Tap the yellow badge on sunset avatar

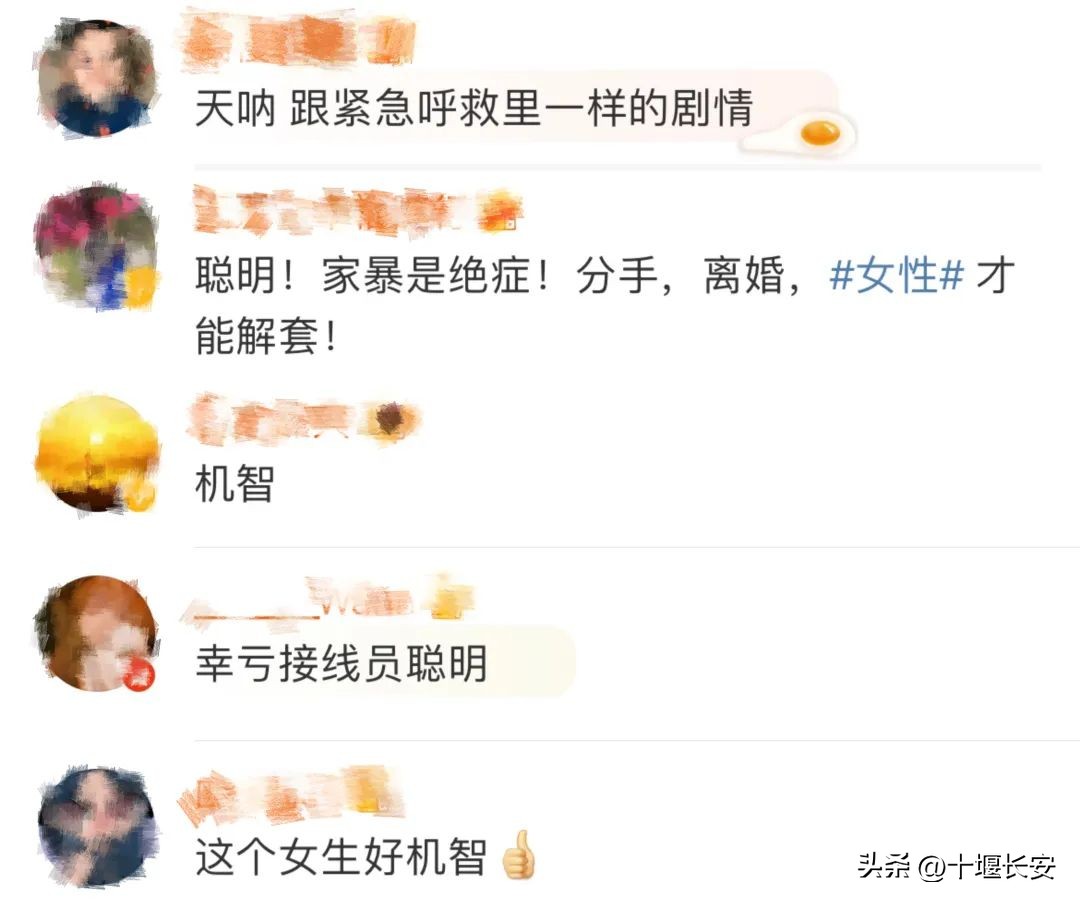pos(138,495)
